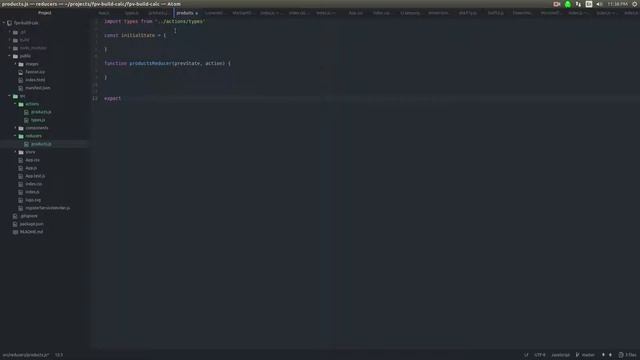The height and width of the screenshot is (360, 640).
Task: Click the manifest.json file icon
Action: 21,88
